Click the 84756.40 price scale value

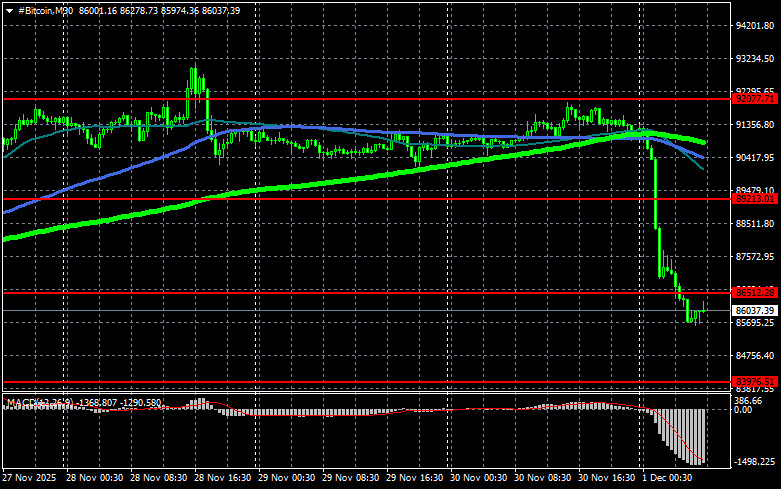pos(755,356)
